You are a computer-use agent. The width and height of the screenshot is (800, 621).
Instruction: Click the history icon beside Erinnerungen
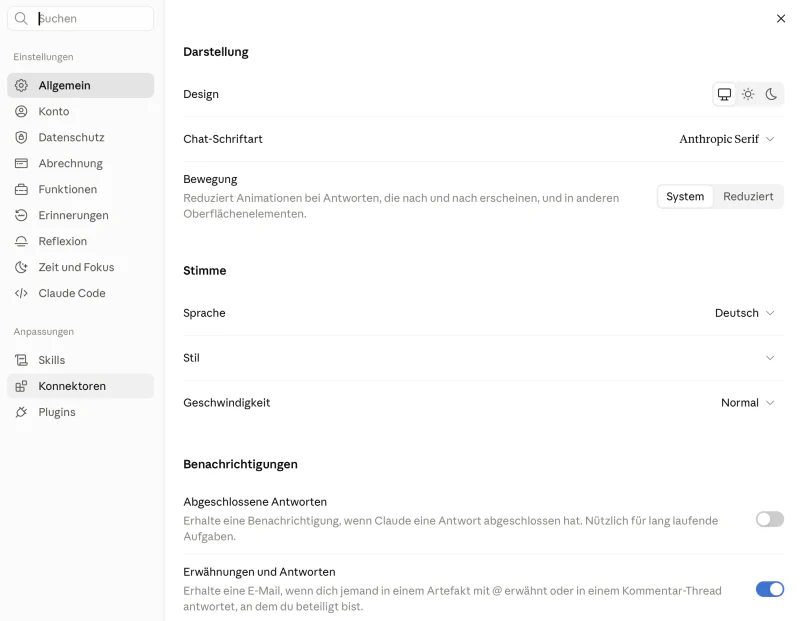tap(21, 215)
